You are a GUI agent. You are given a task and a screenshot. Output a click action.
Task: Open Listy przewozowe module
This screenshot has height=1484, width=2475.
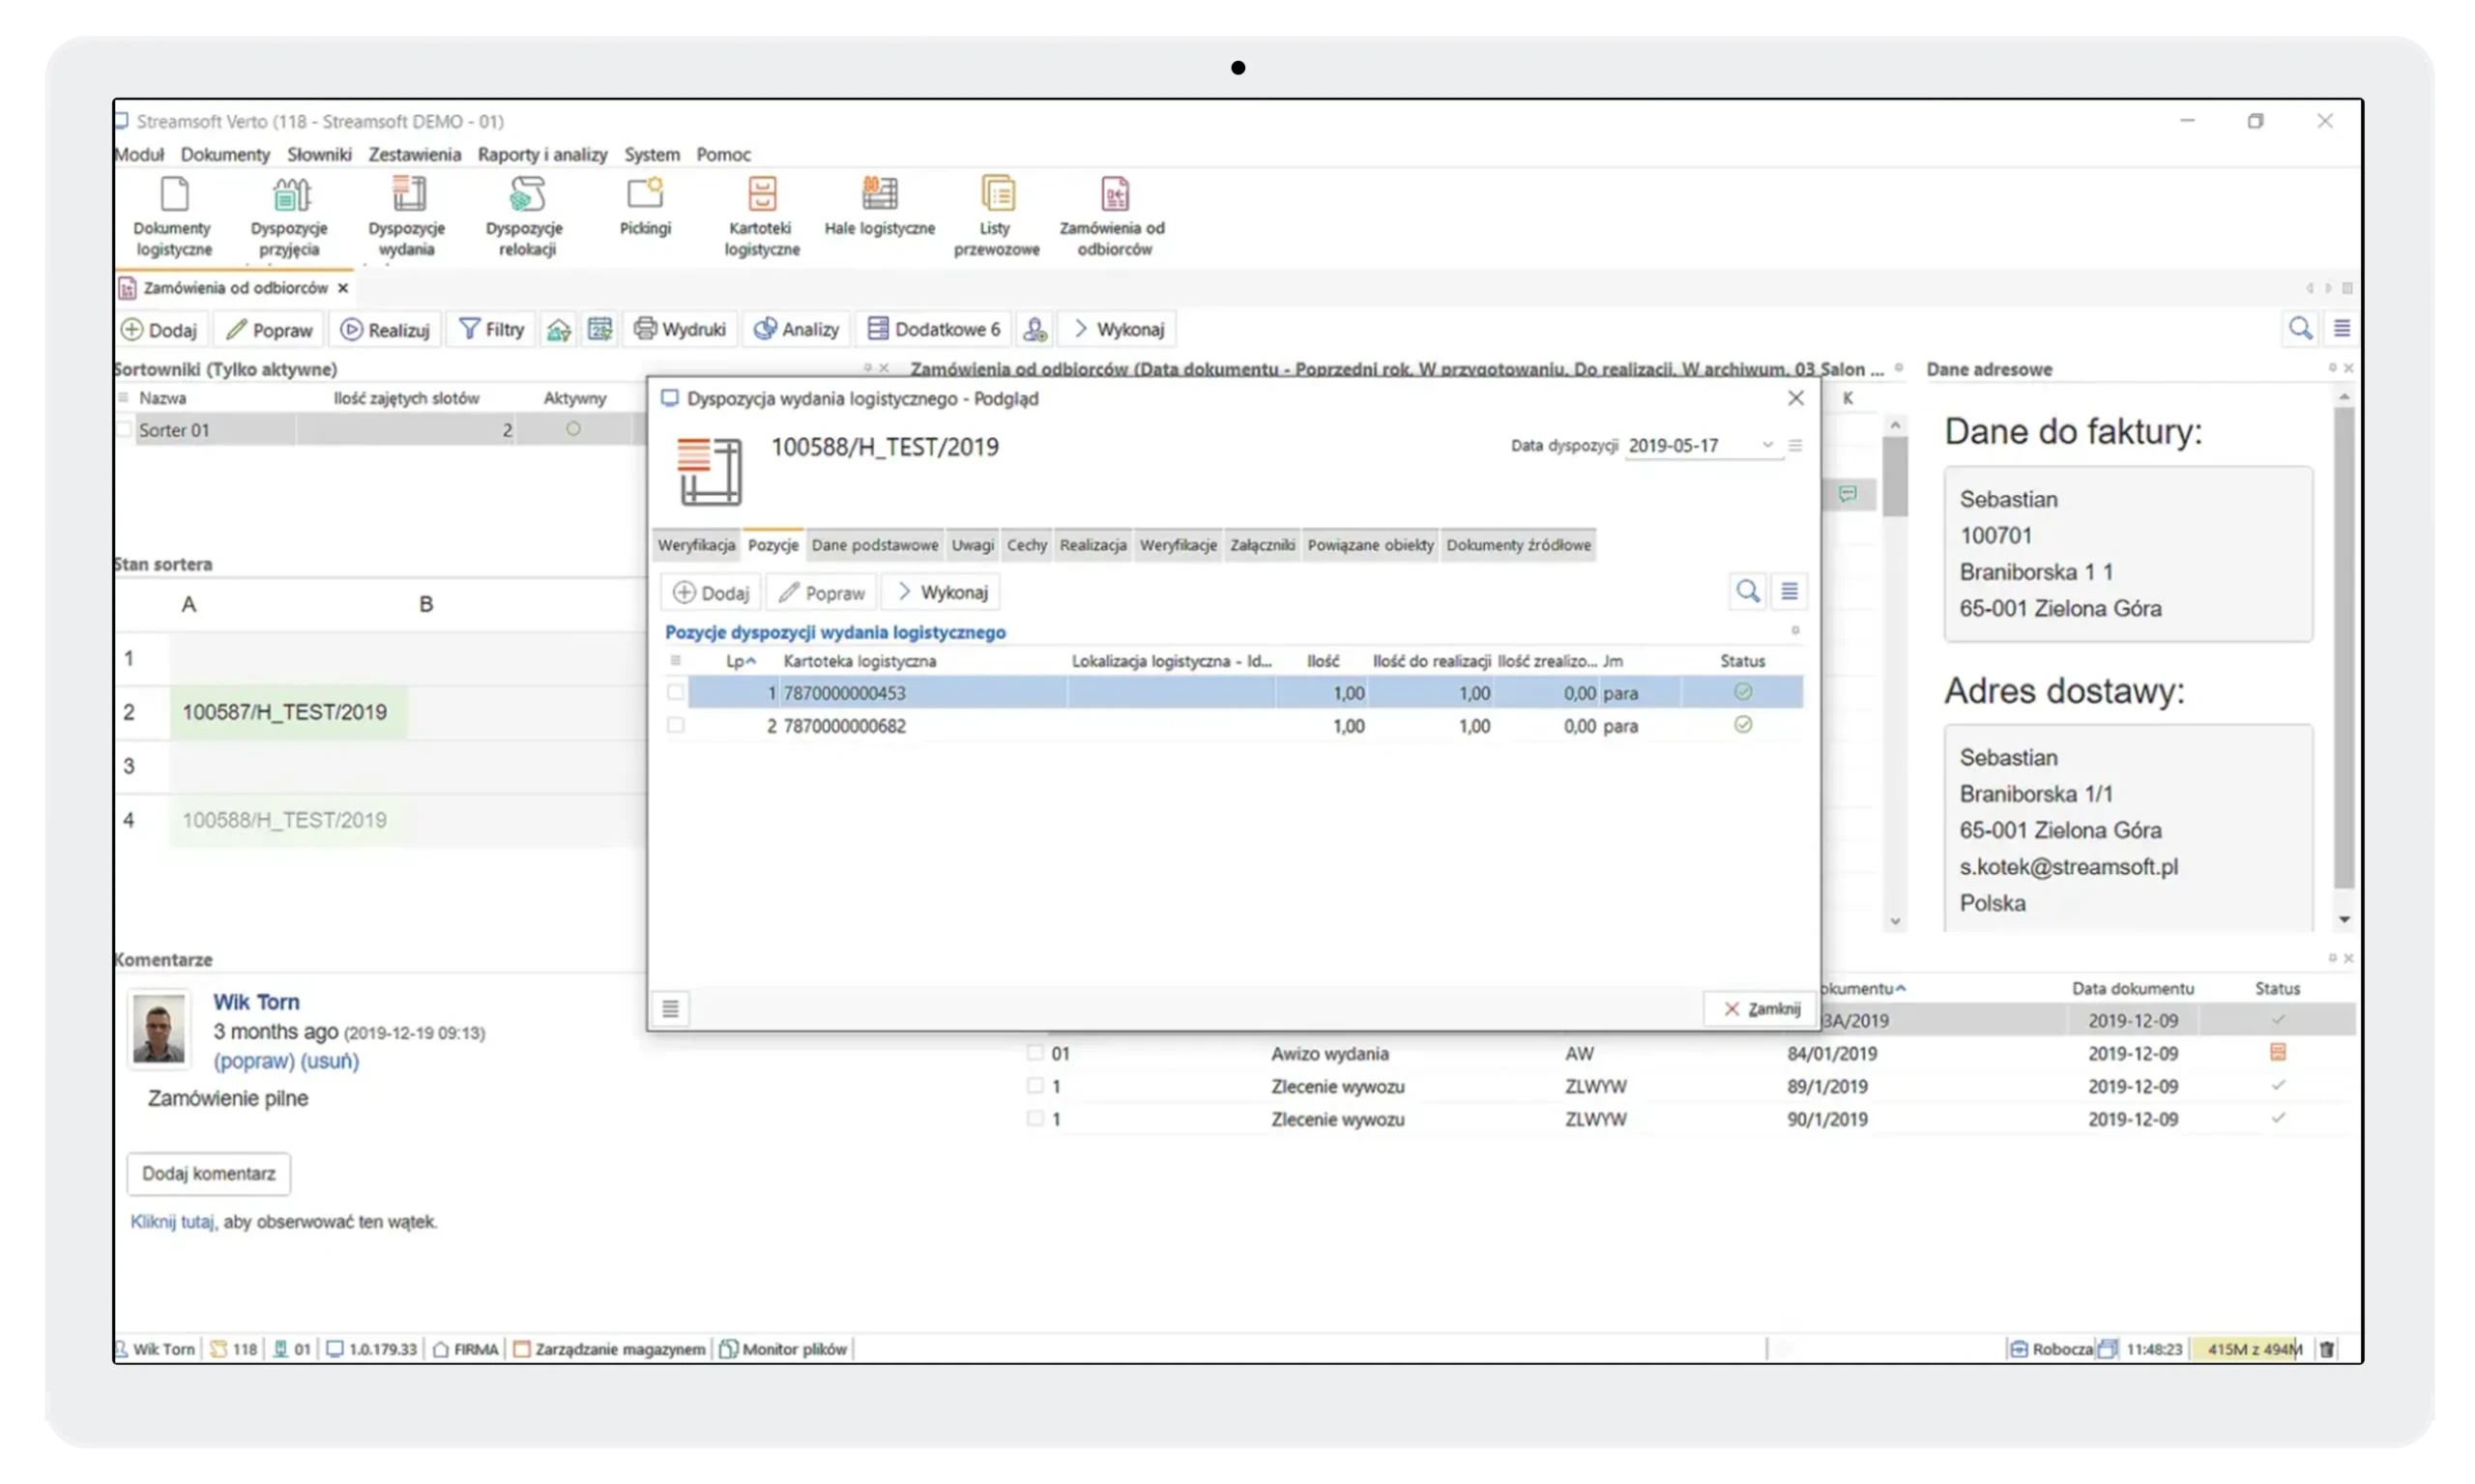tap(996, 213)
